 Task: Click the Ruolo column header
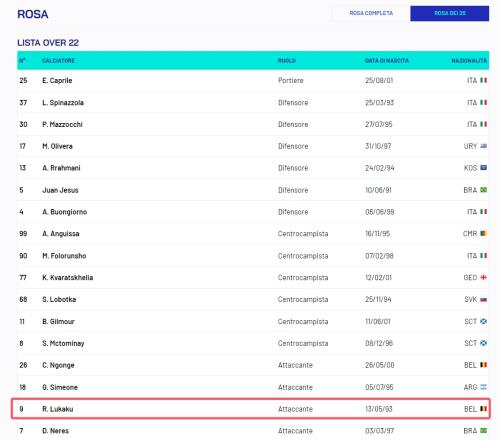pyautogui.click(x=287, y=60)
